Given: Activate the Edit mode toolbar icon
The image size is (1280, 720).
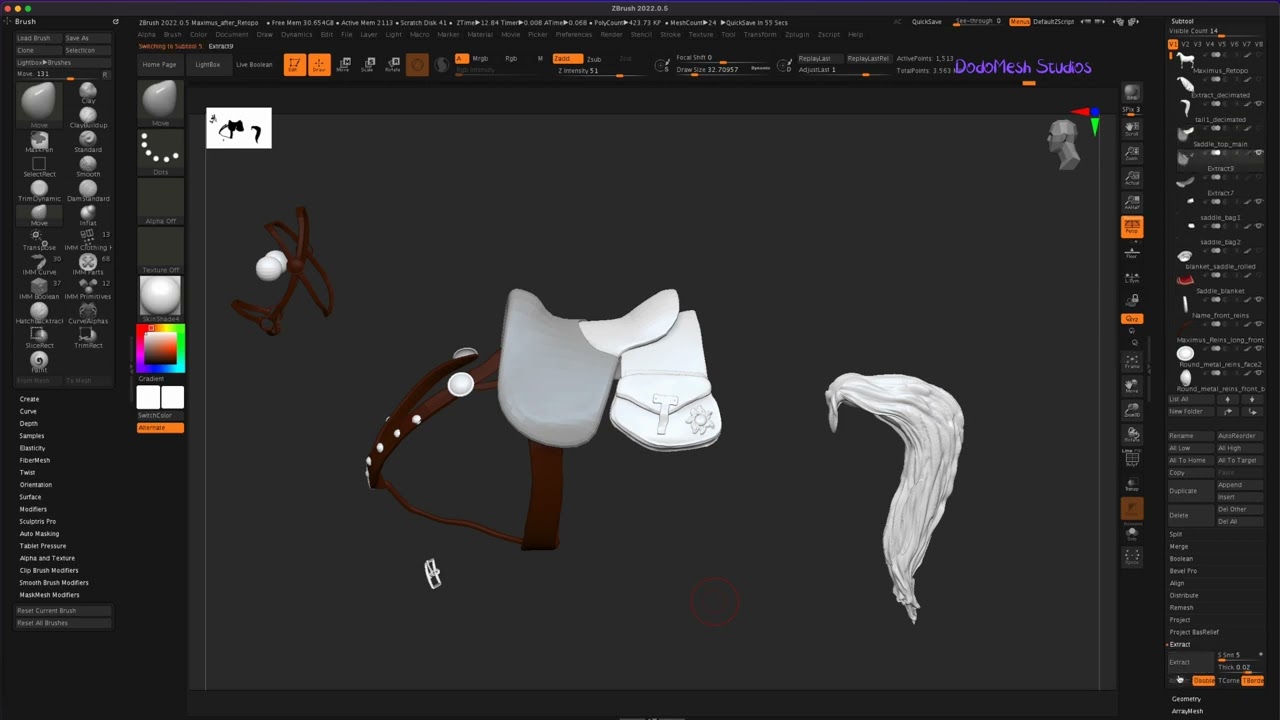Looking at the screenshot, I should click(x=294, y=65).
